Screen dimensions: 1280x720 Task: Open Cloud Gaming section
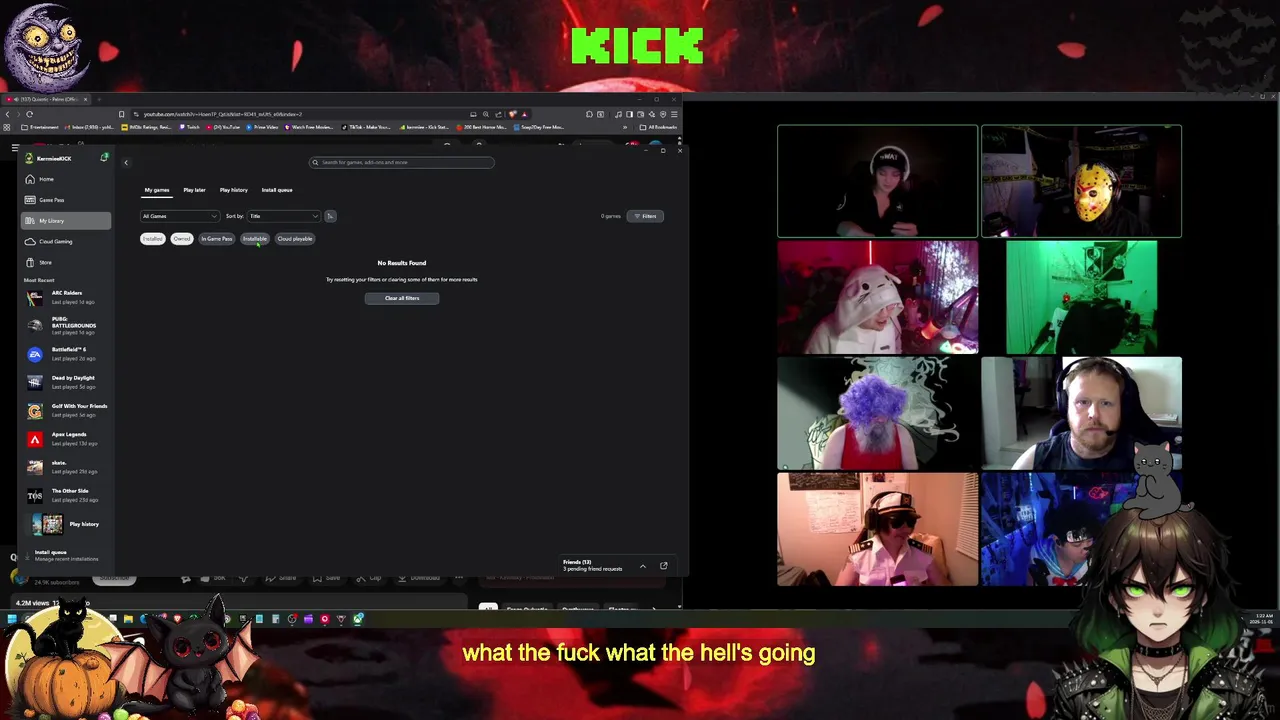coord(66,241)
